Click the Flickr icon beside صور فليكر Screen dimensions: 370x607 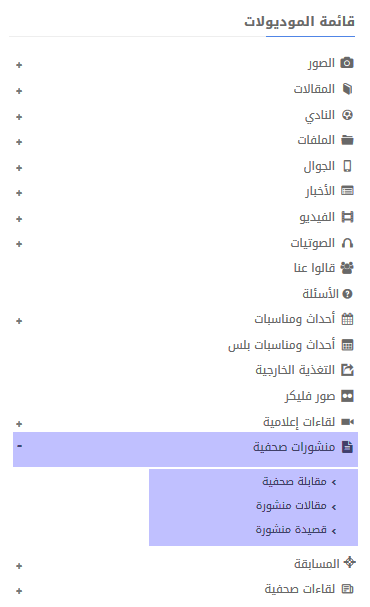point(348,396)
